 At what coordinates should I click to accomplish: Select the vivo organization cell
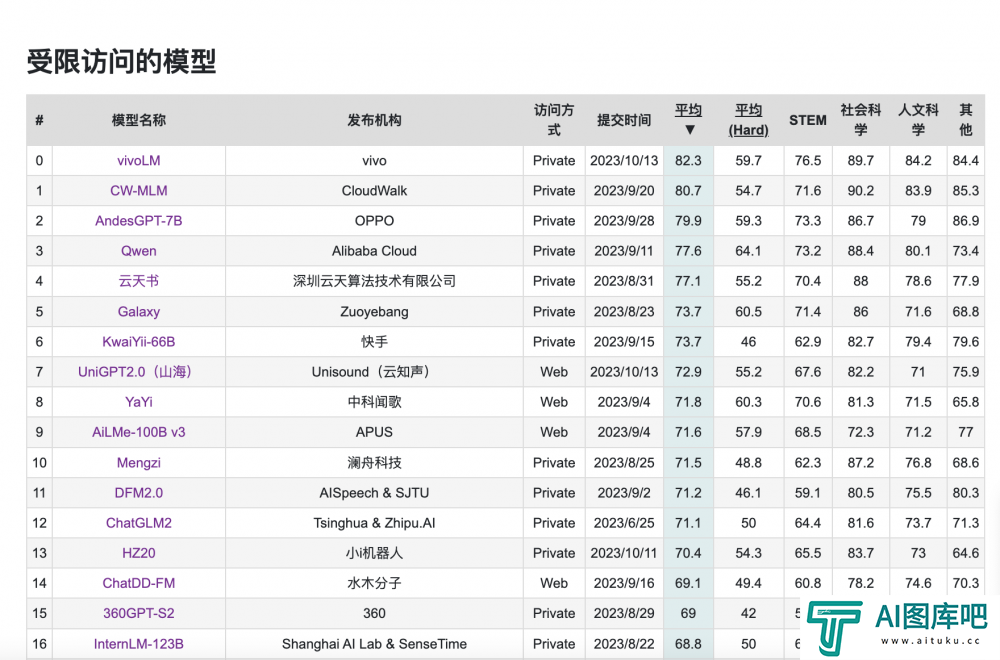click(374, 161)
